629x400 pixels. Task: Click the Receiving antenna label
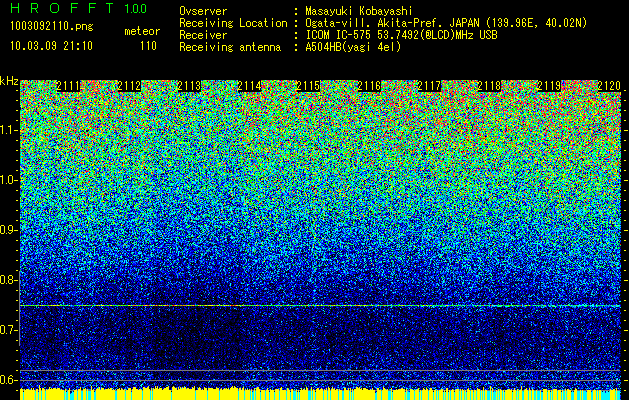230,47
